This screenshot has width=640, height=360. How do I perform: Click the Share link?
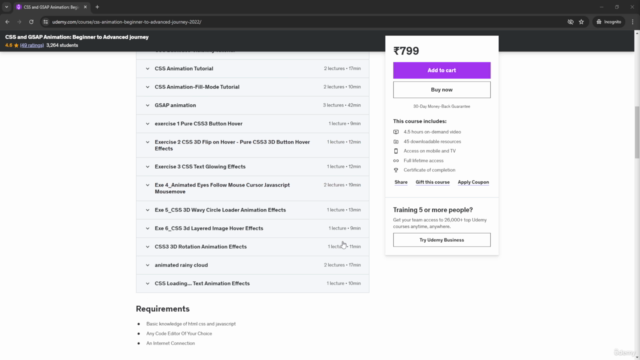pyautogui.click(x=401, y=182)
